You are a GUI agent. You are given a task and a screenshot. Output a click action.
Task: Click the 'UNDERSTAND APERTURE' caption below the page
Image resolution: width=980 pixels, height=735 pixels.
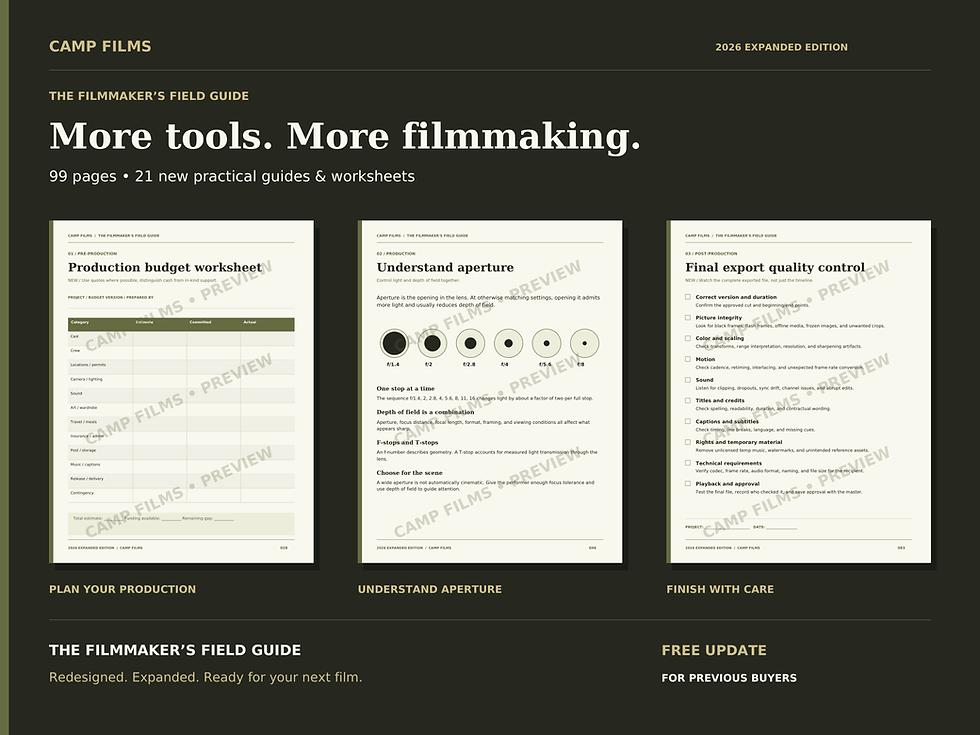pyautogui.click(x=430, y=589)
